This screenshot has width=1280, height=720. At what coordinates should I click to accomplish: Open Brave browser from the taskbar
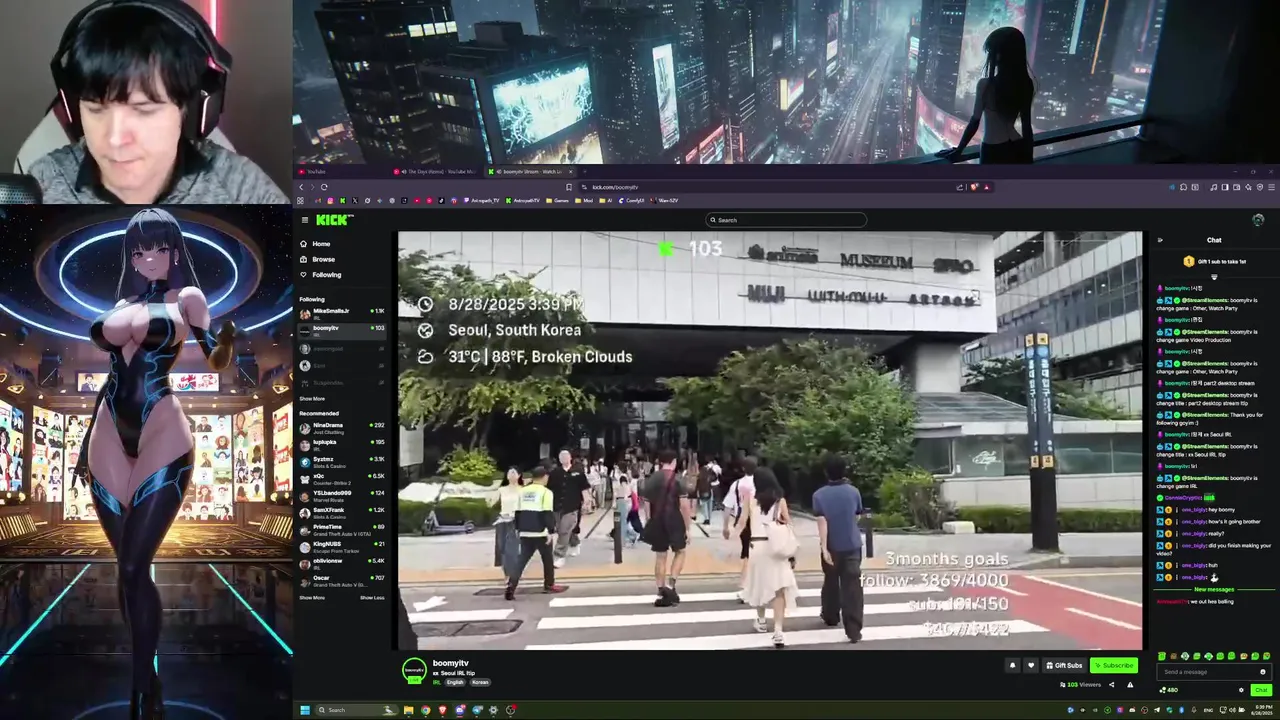(443, 710)
